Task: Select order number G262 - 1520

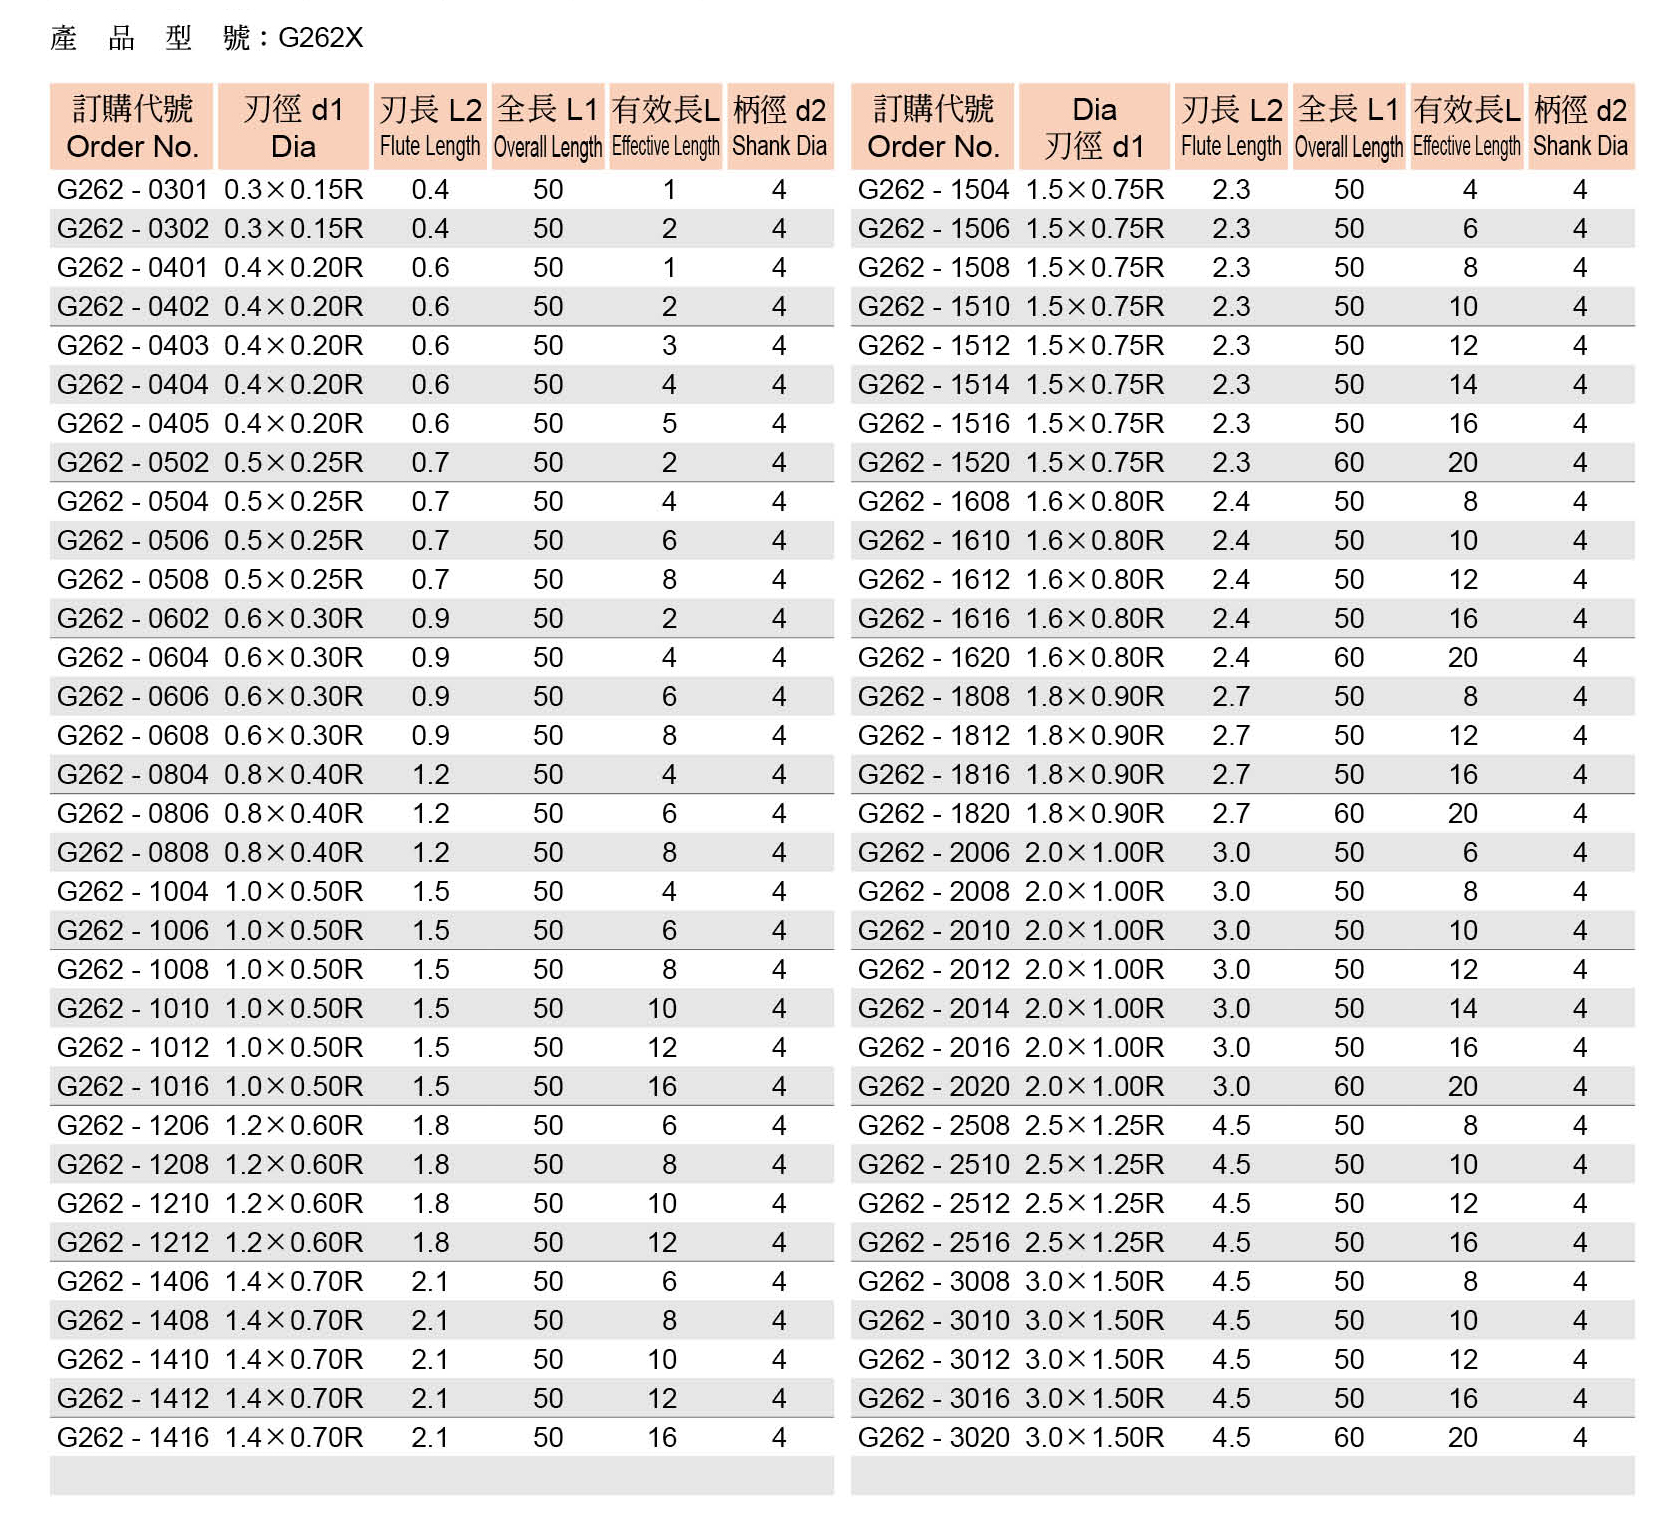Action: (x=934, y=463)
